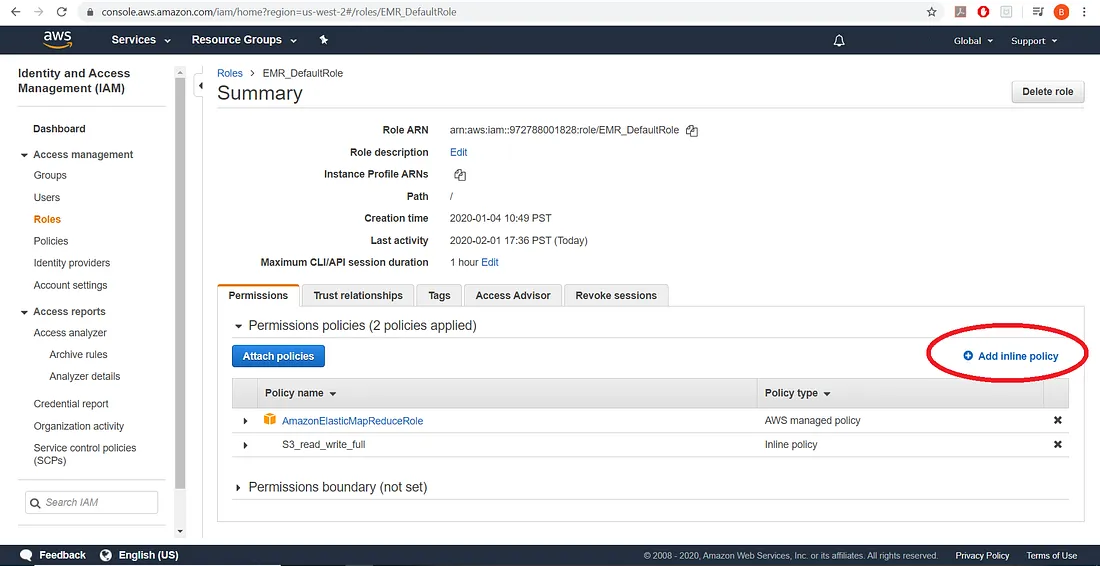Open Identity providers in sidebar
The width and height of the screenshot is (1100, 566).
72,263
